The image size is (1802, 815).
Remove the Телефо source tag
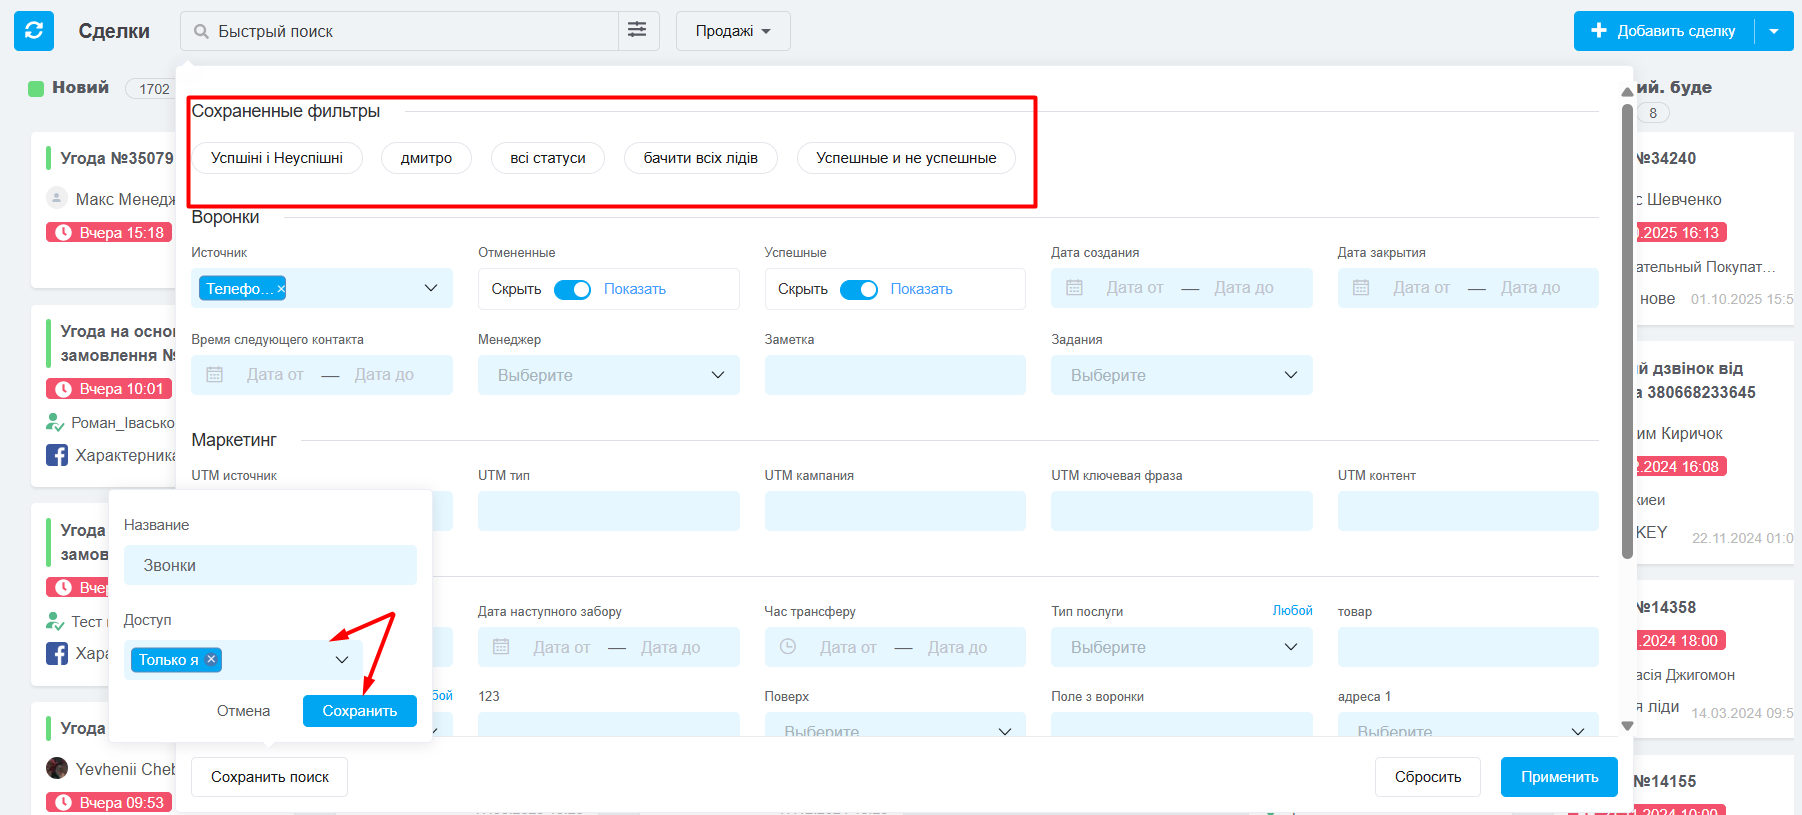281,289
